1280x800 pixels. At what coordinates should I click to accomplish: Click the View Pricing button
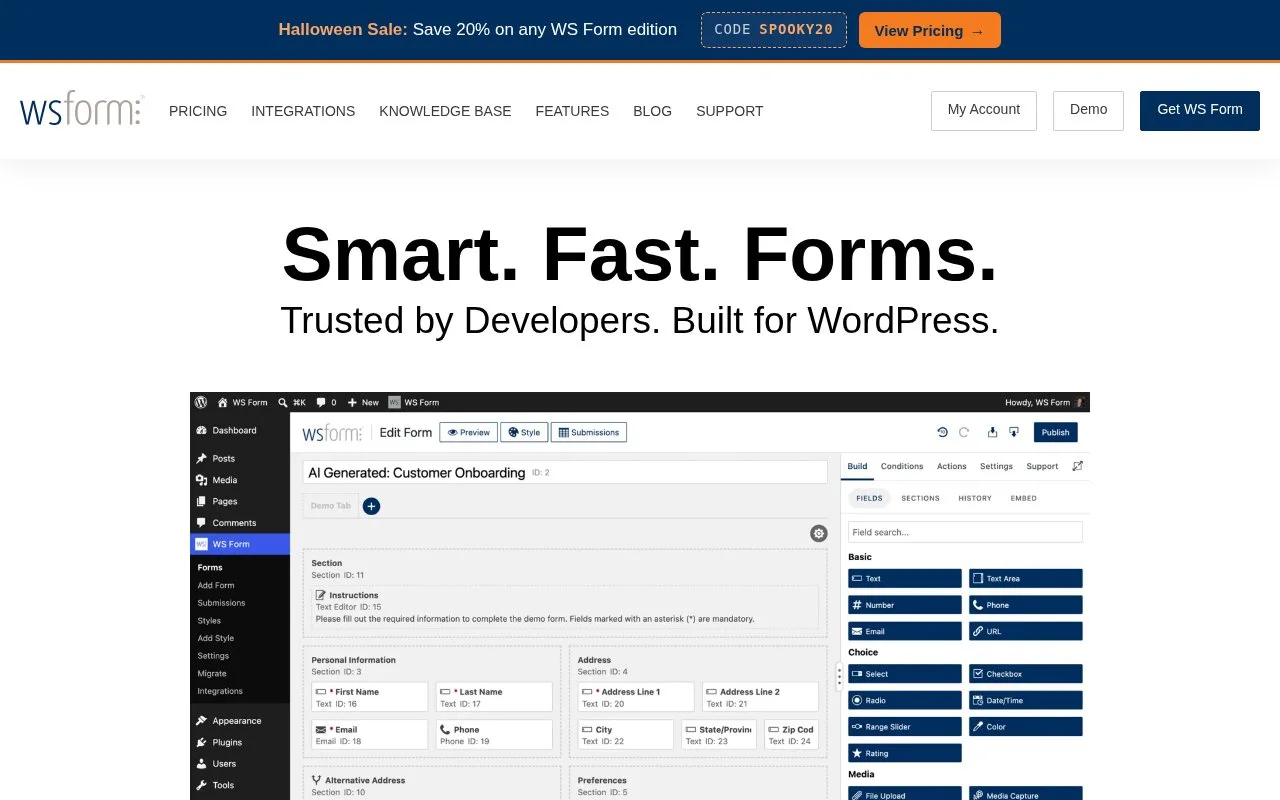click(930, 30)
